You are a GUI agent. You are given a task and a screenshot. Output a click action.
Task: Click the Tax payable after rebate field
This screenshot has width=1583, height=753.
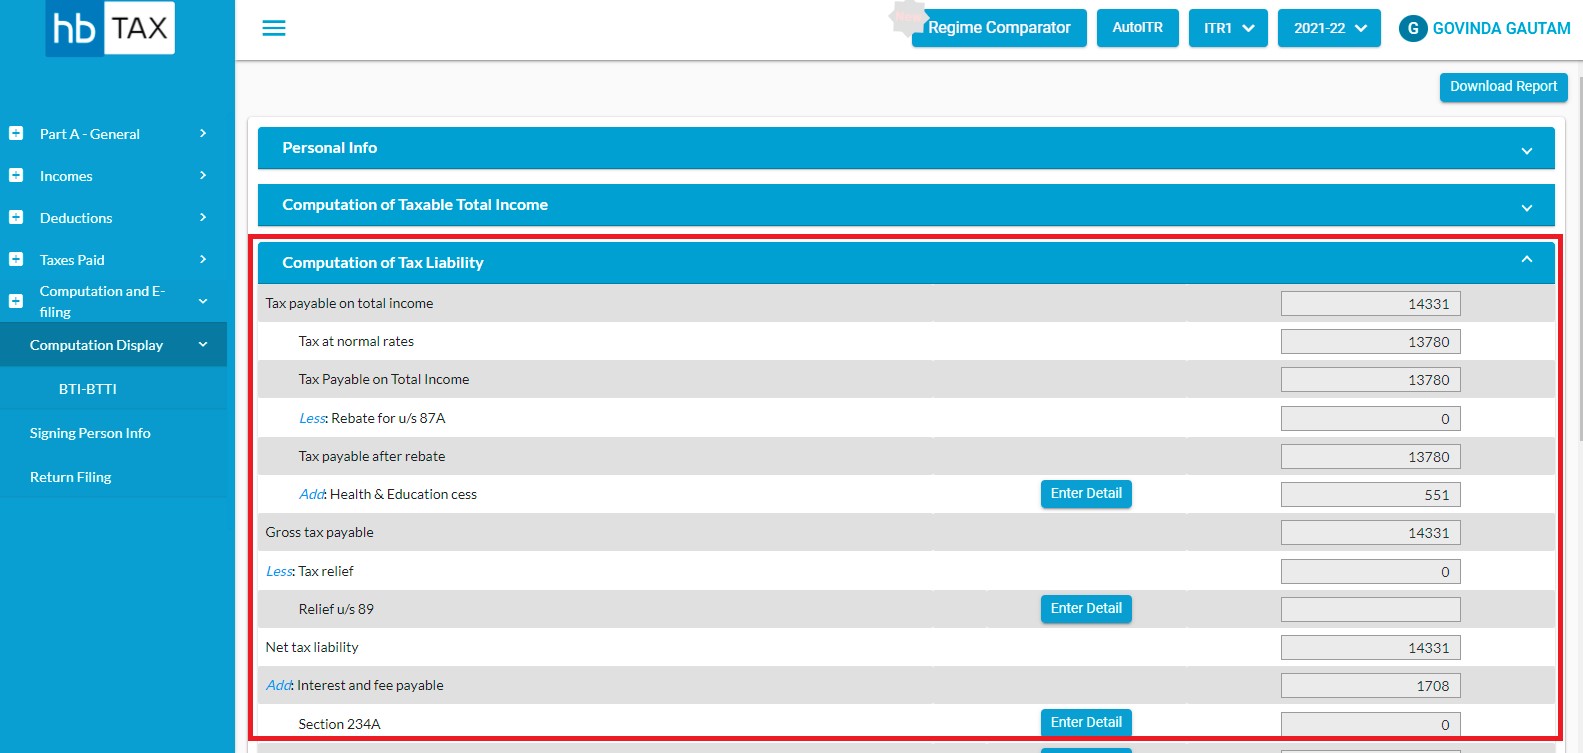(x=1371, y=457)
